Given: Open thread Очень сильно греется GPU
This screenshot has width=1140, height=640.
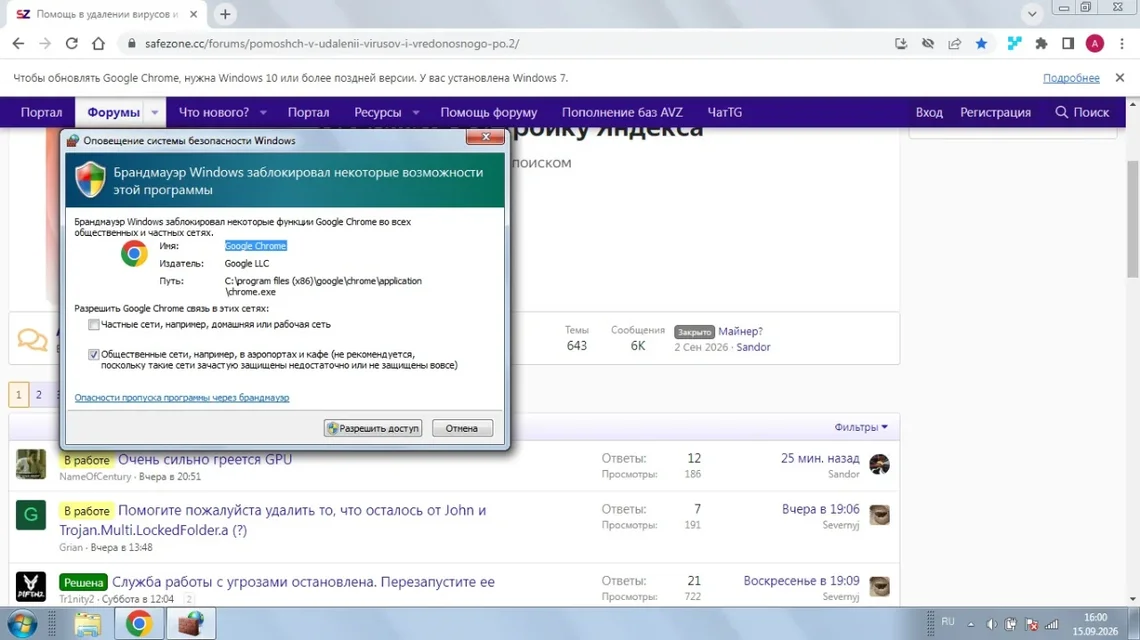Looking at the screenshot, I should [205, 459].
